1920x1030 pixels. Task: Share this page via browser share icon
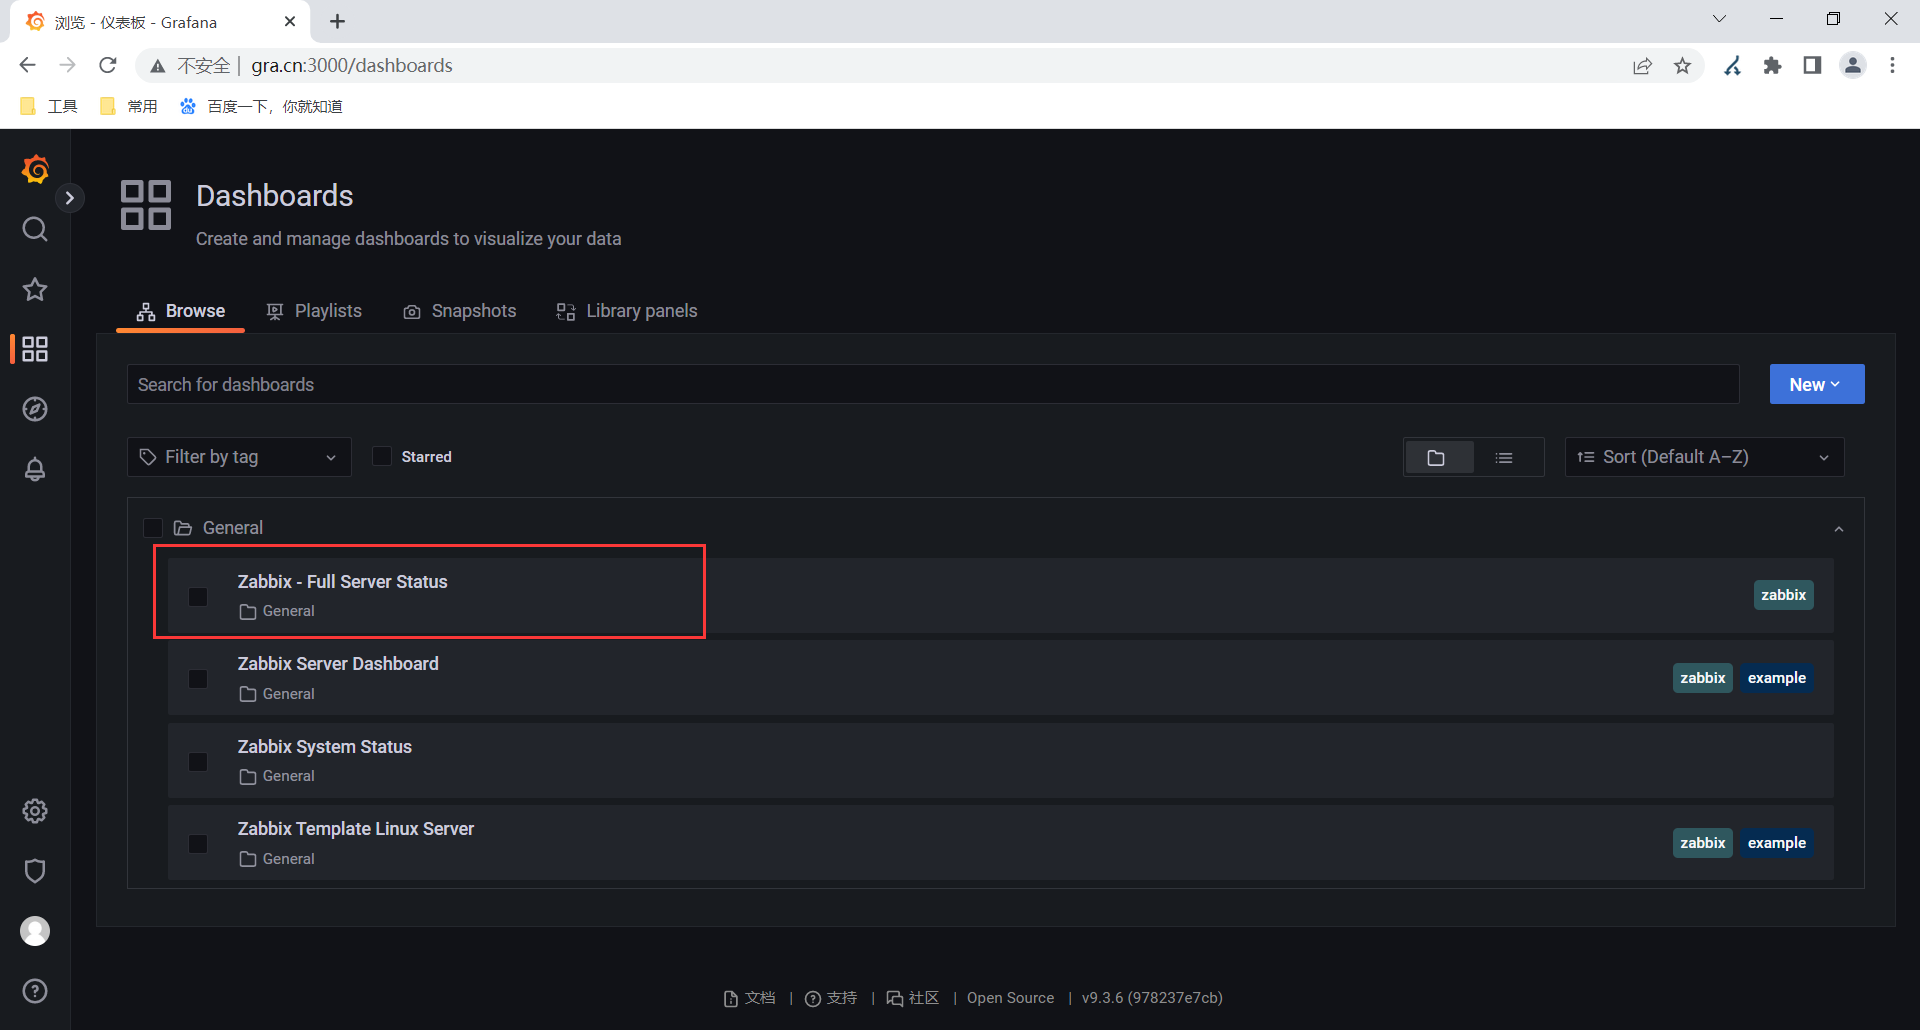coord(1642,66)
